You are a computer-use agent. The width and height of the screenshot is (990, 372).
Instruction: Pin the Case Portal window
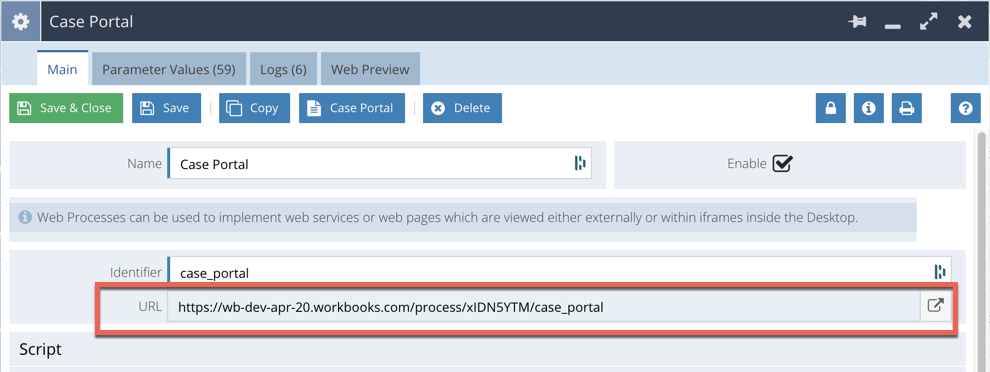[x=857, y=22]
